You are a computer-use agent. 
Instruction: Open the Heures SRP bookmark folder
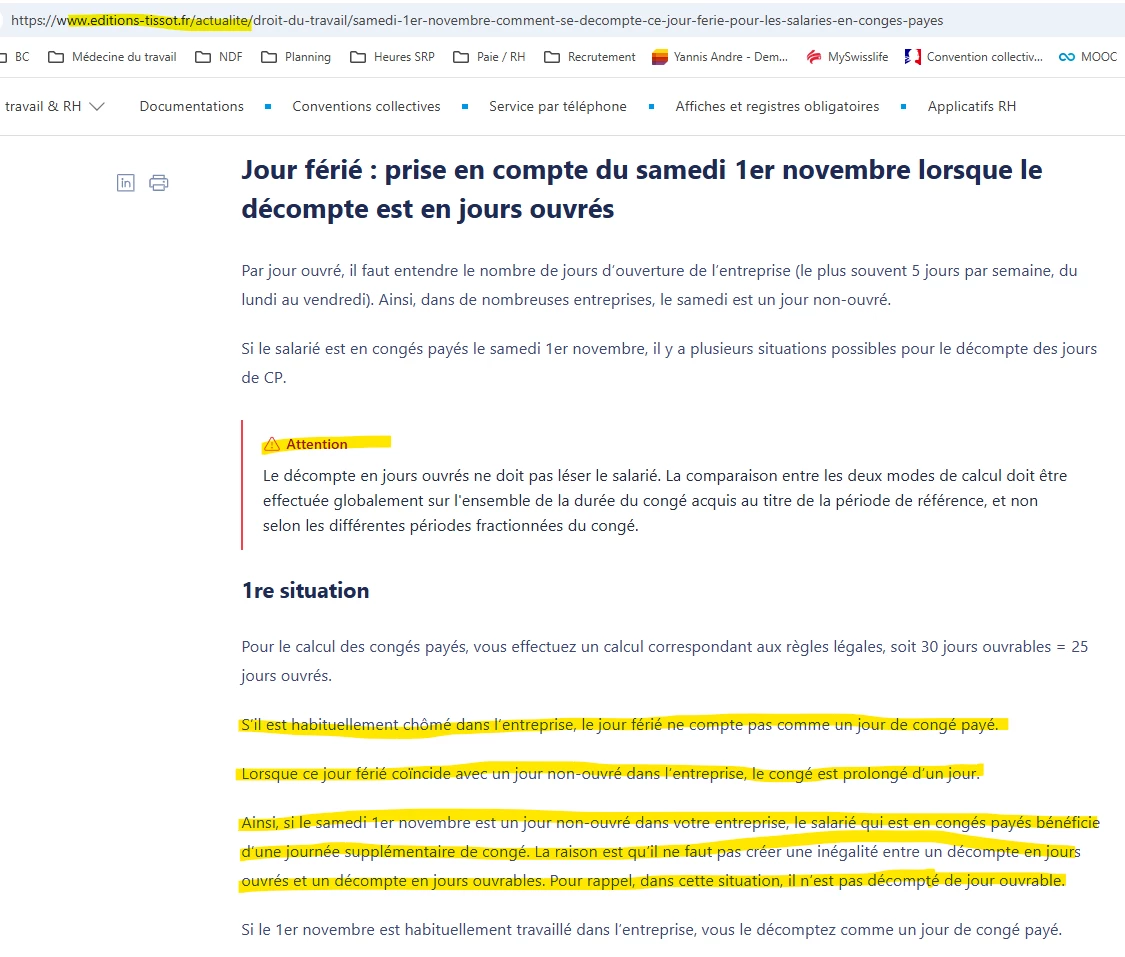click(392, 57)
